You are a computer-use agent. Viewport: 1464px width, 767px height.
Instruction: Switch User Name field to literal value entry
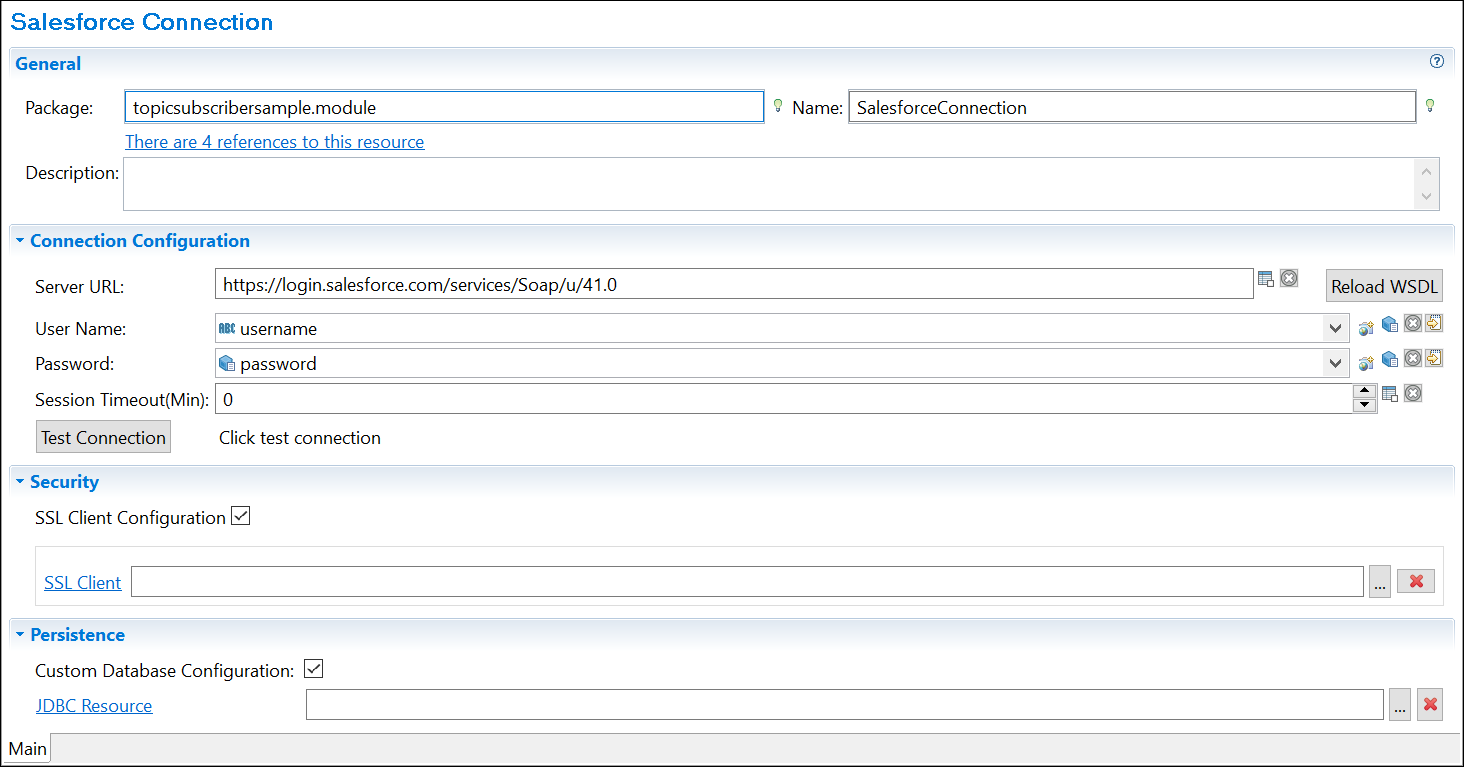(x=1434, y=323)
